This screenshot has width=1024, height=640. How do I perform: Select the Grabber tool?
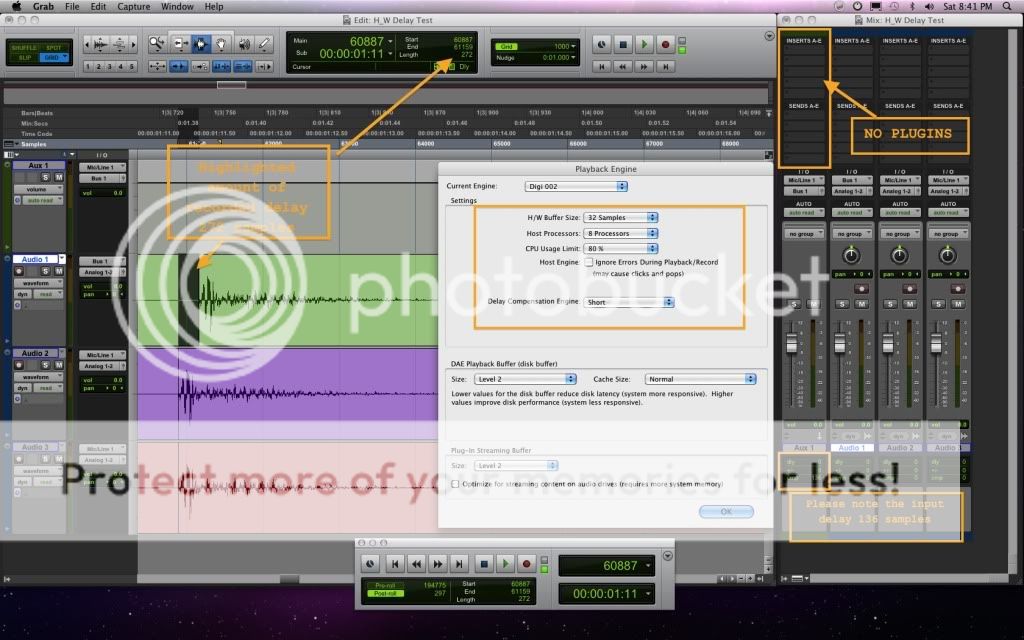coord(222,44)
